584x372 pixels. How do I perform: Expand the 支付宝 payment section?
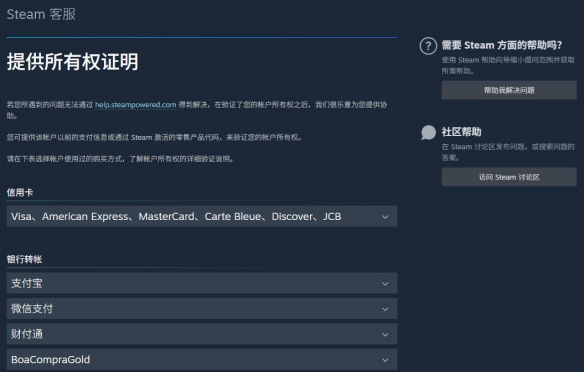pos(202,283)
